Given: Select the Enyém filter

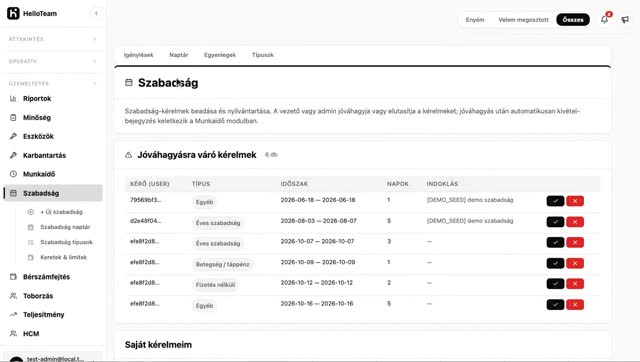Looking at the screenshot, I should [475, 20].
